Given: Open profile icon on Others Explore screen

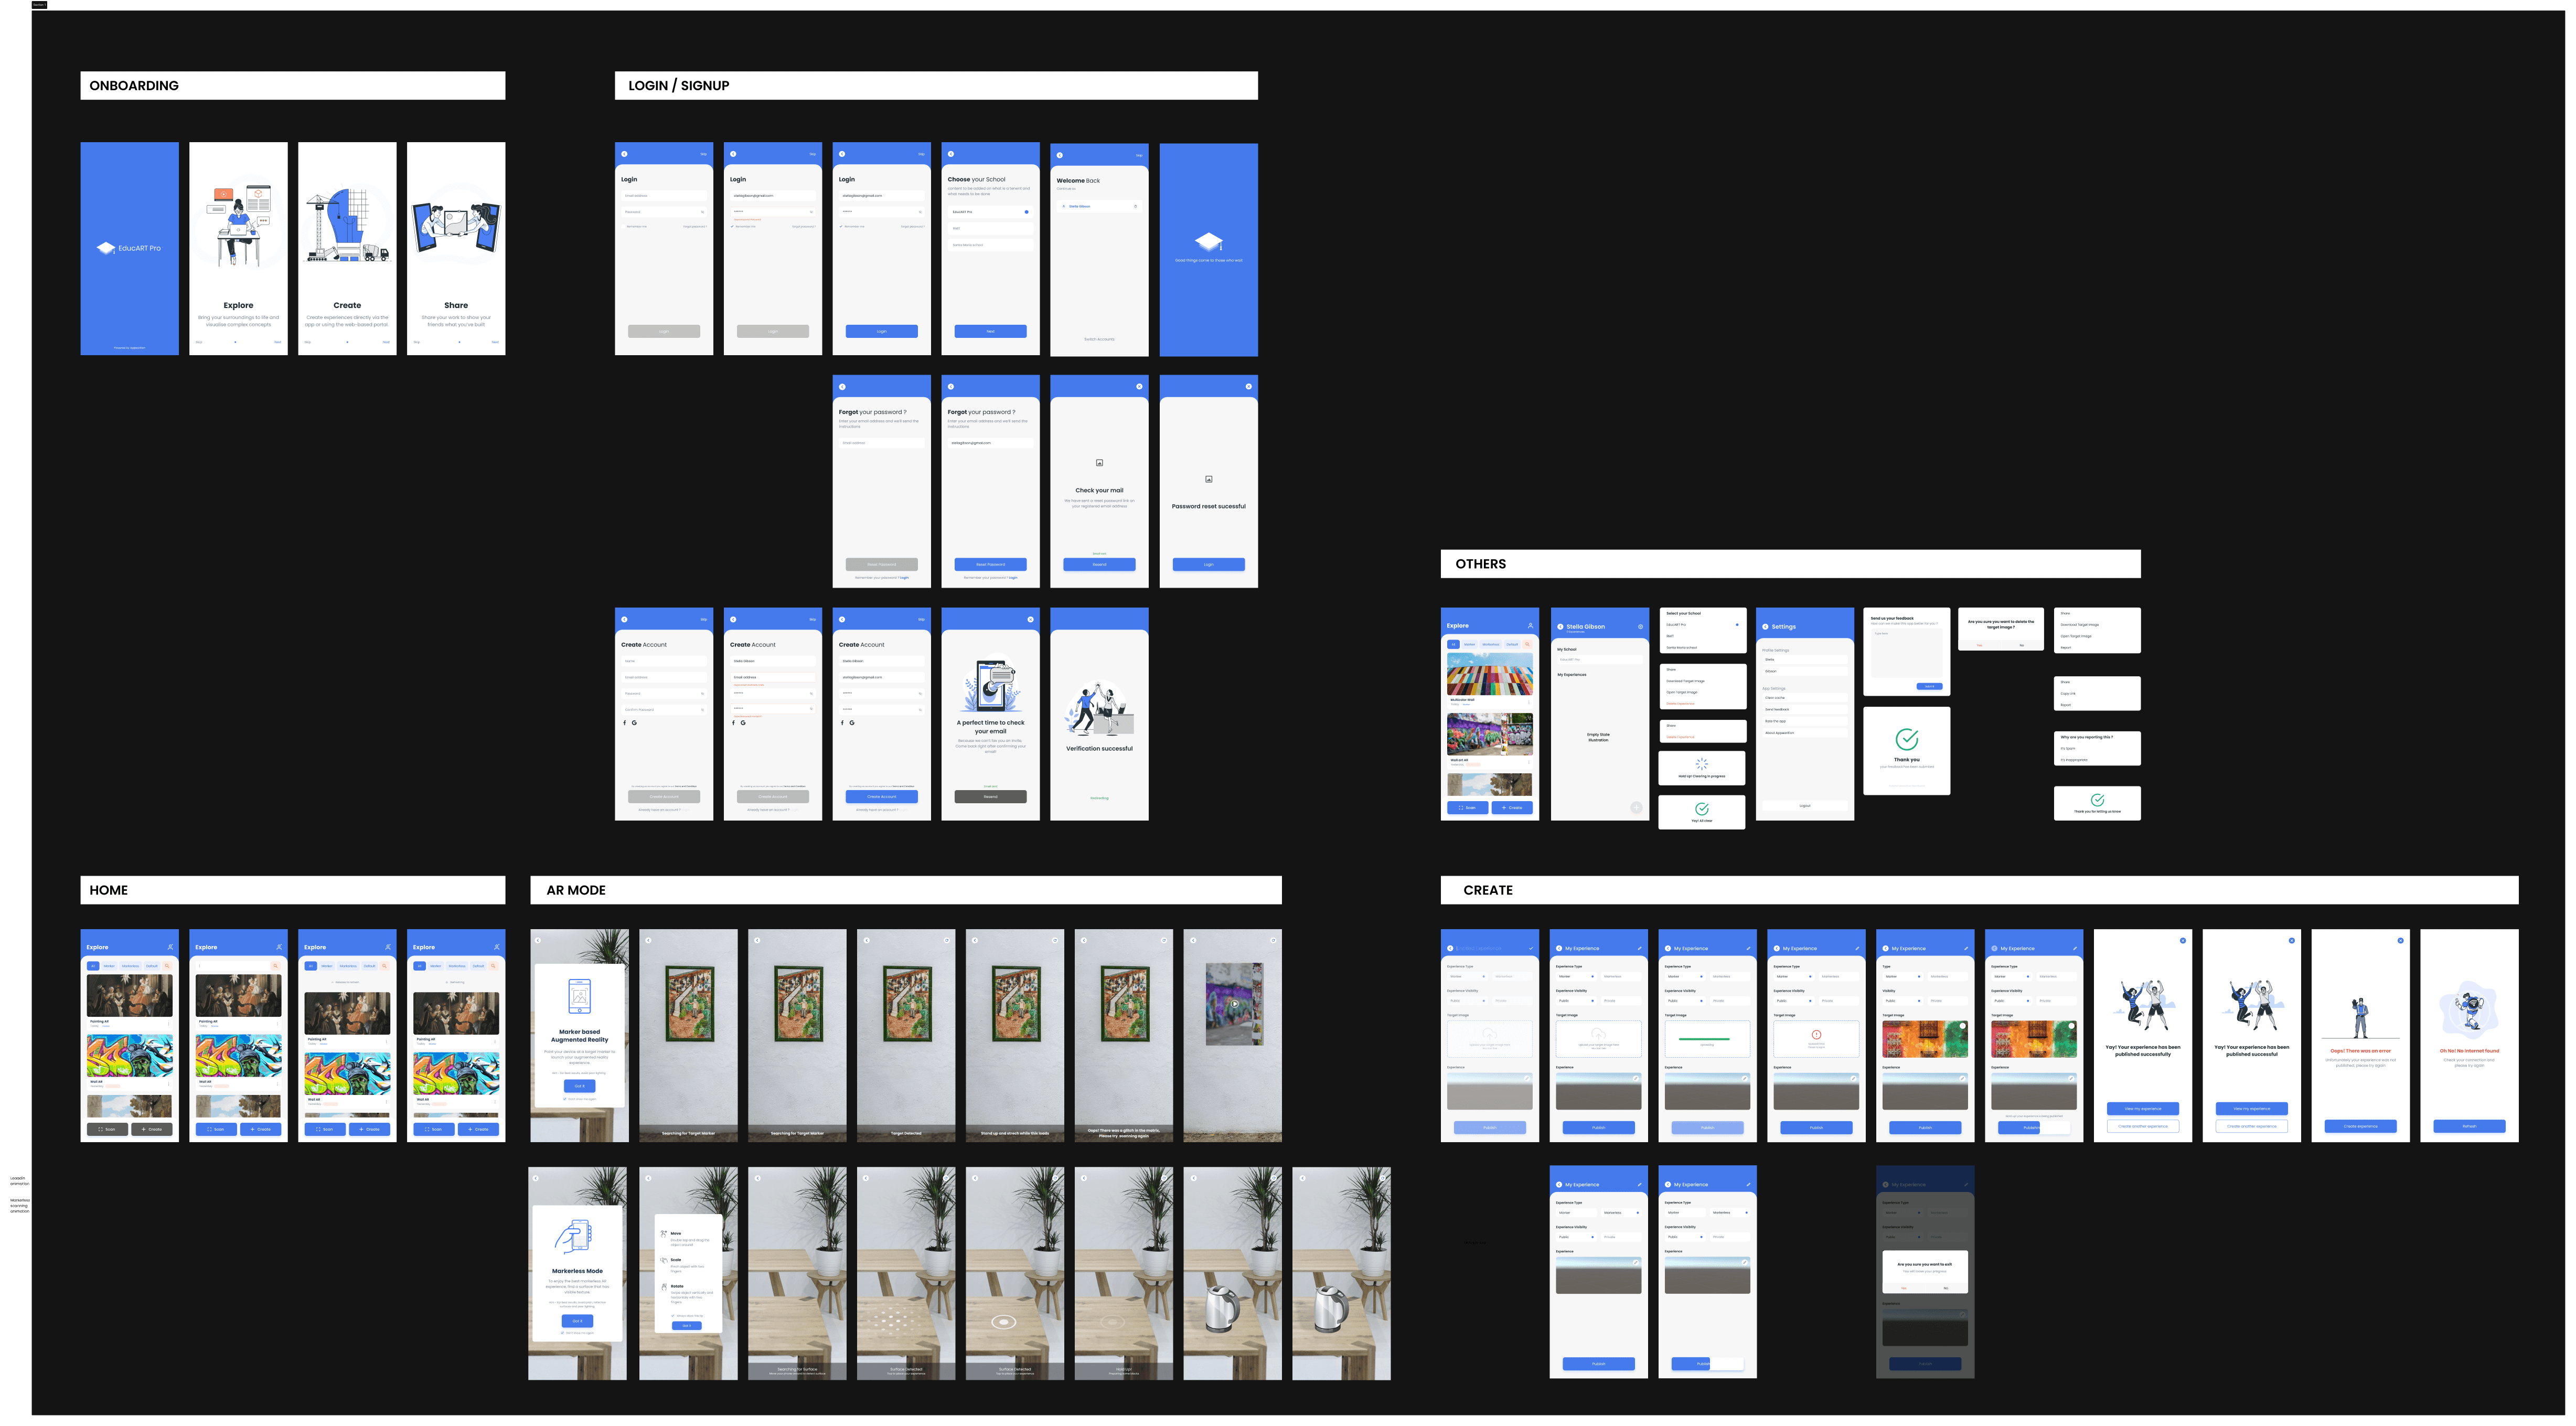Looking at the screenshot, I should click(x=1530, y=626).
